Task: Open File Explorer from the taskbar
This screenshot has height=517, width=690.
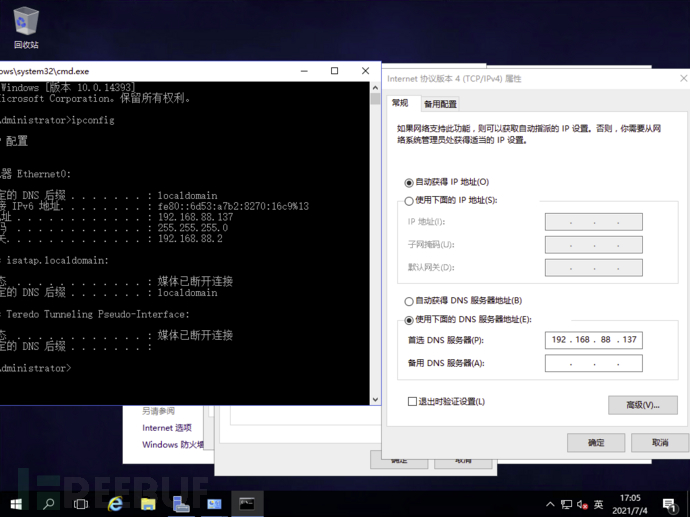Action: click(148, 504)
